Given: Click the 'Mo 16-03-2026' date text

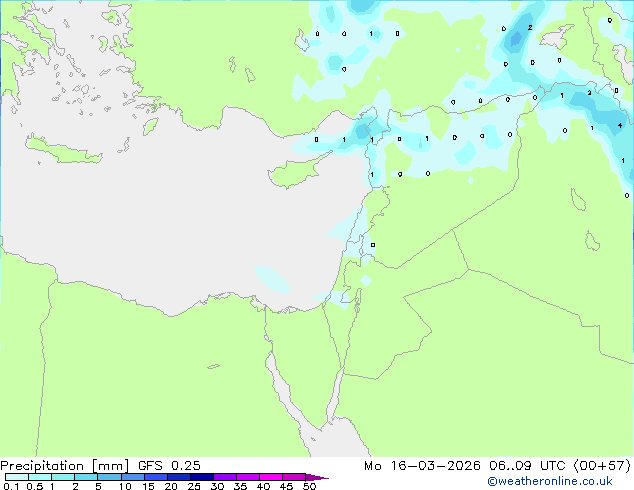Looking at the screenshot, I should tap(422, 466).
